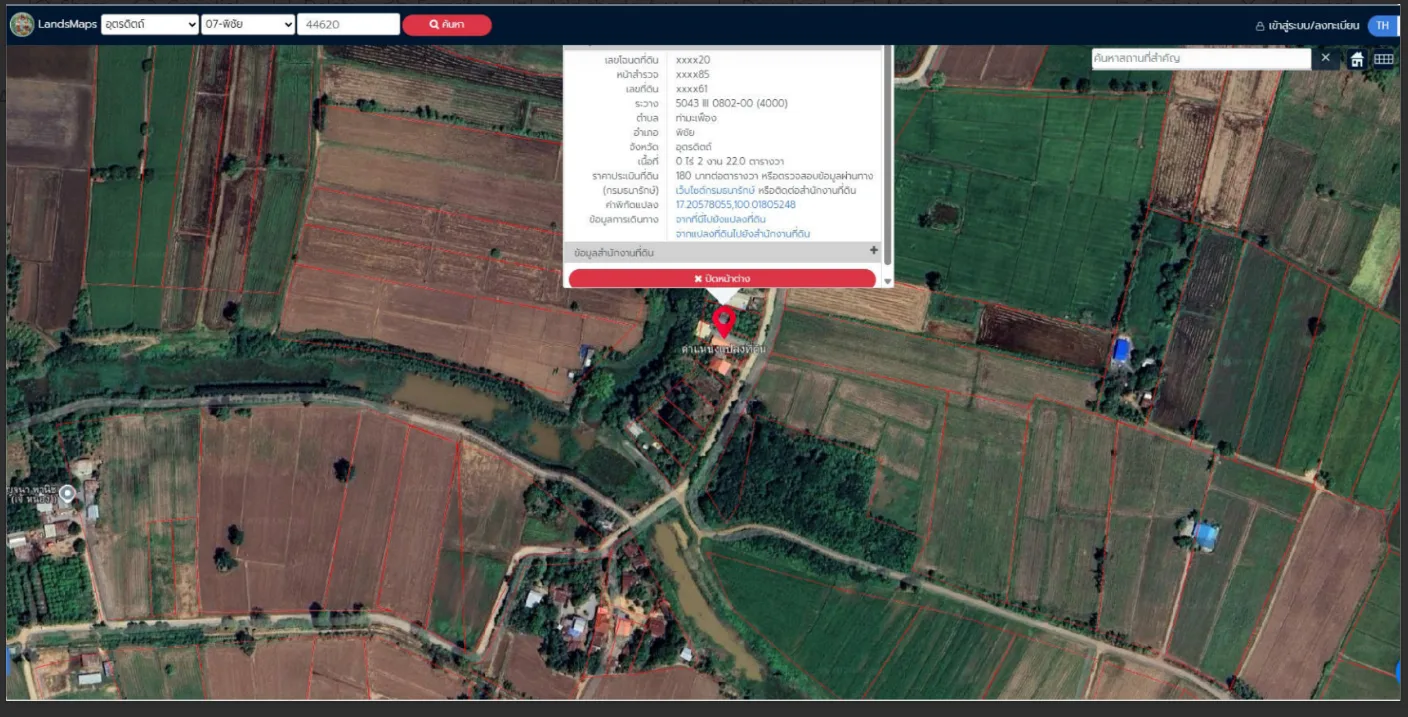Click the land title value xxxx20
This screenshot has height=717, width=1408.
pos(693,60)
